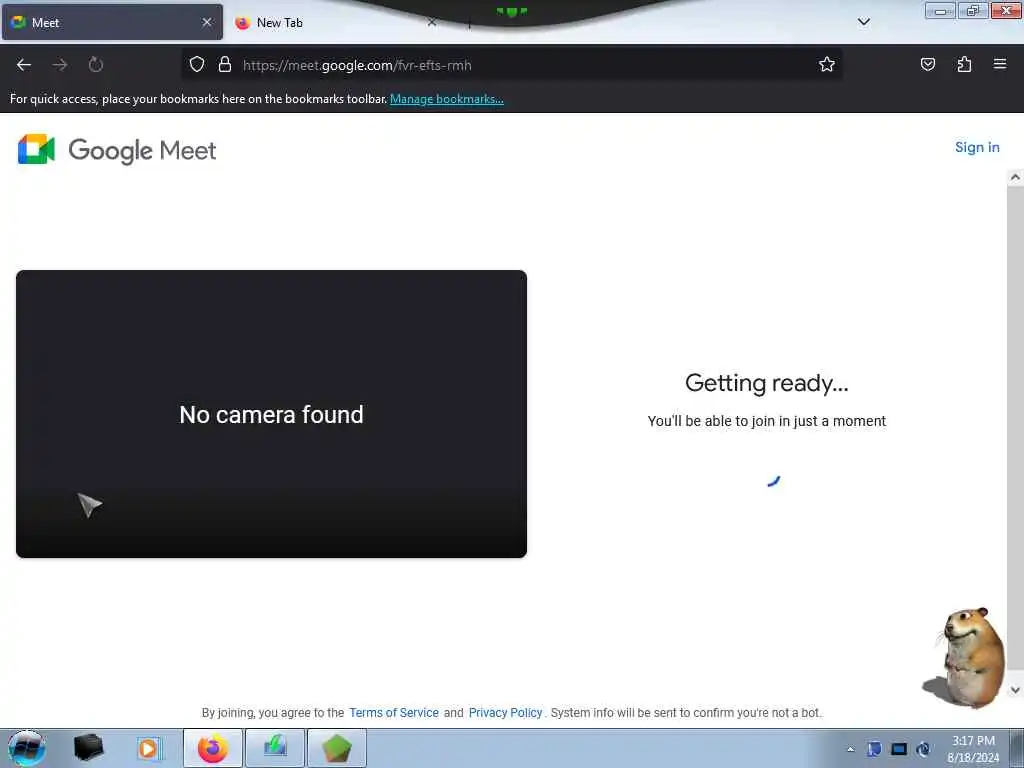1024x768 pixels.
Task: Open the Windows Start orb
Action: click(27, 748)
